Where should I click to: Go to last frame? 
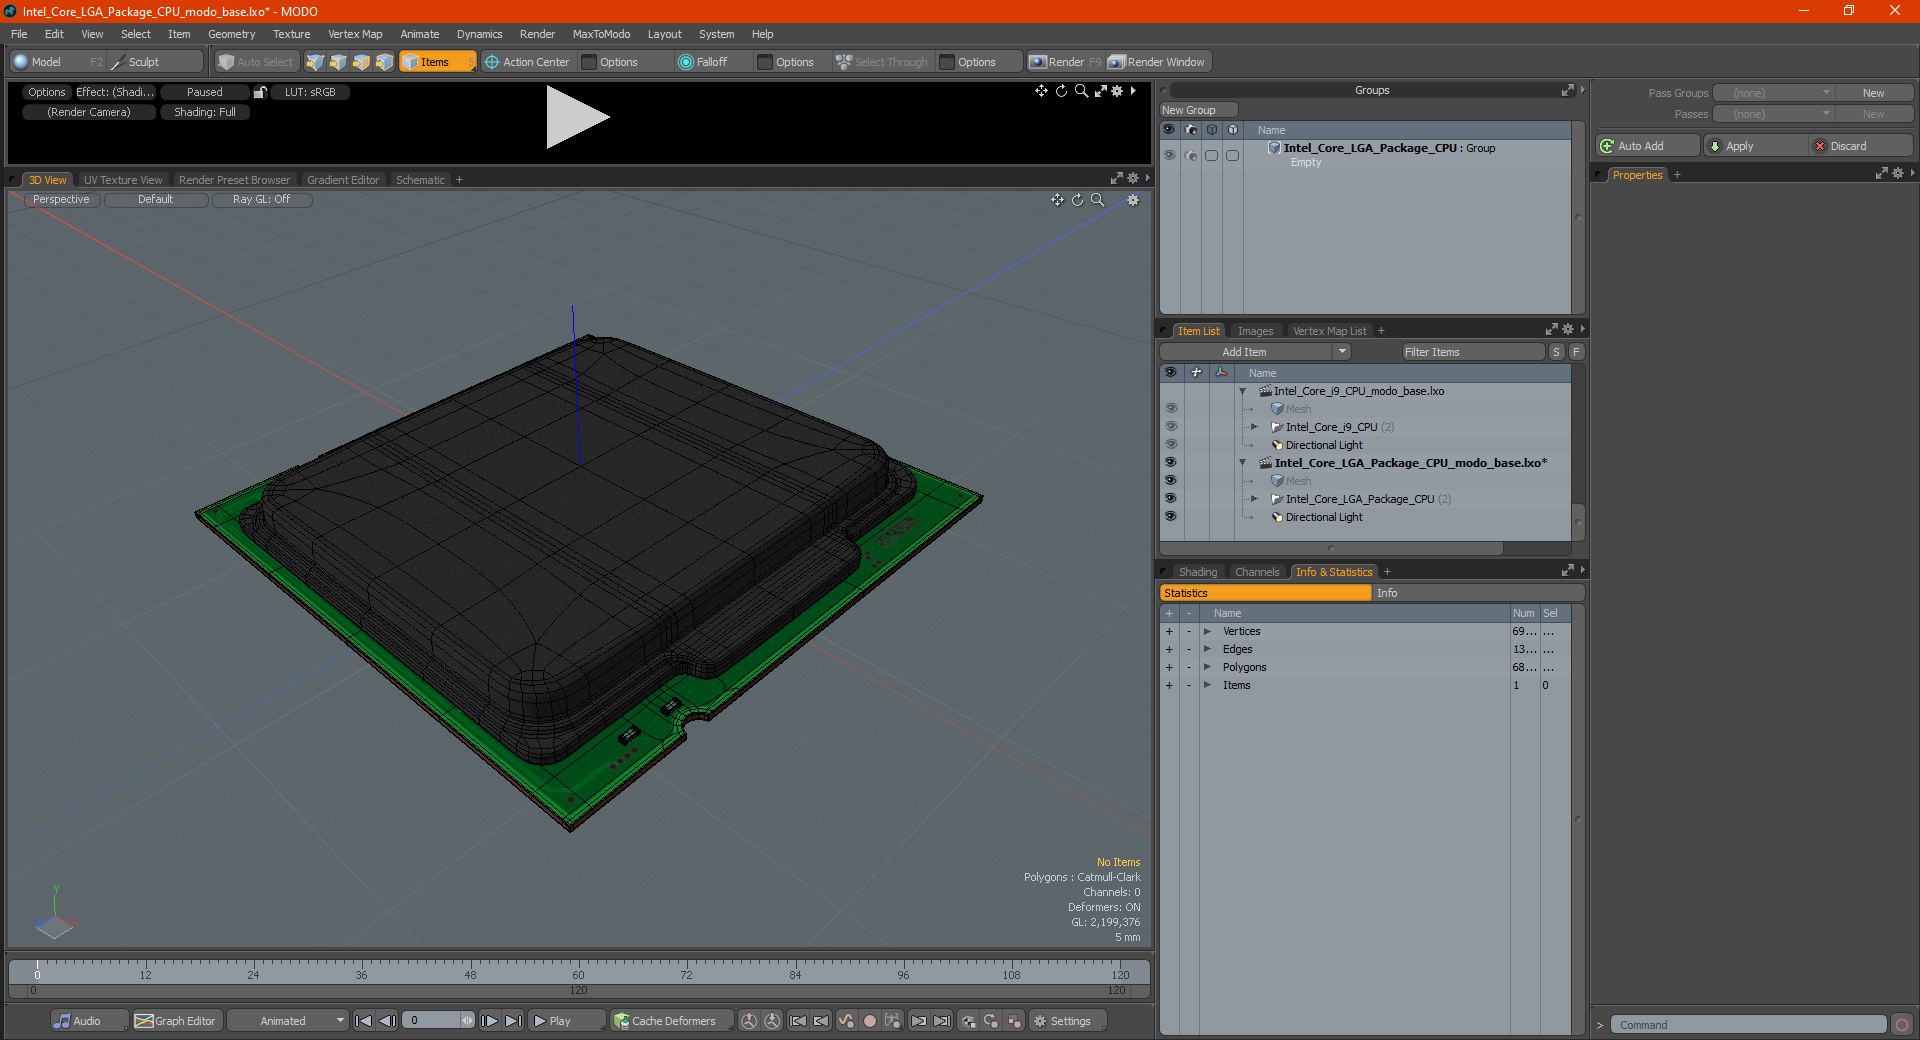pos(513,1021)
